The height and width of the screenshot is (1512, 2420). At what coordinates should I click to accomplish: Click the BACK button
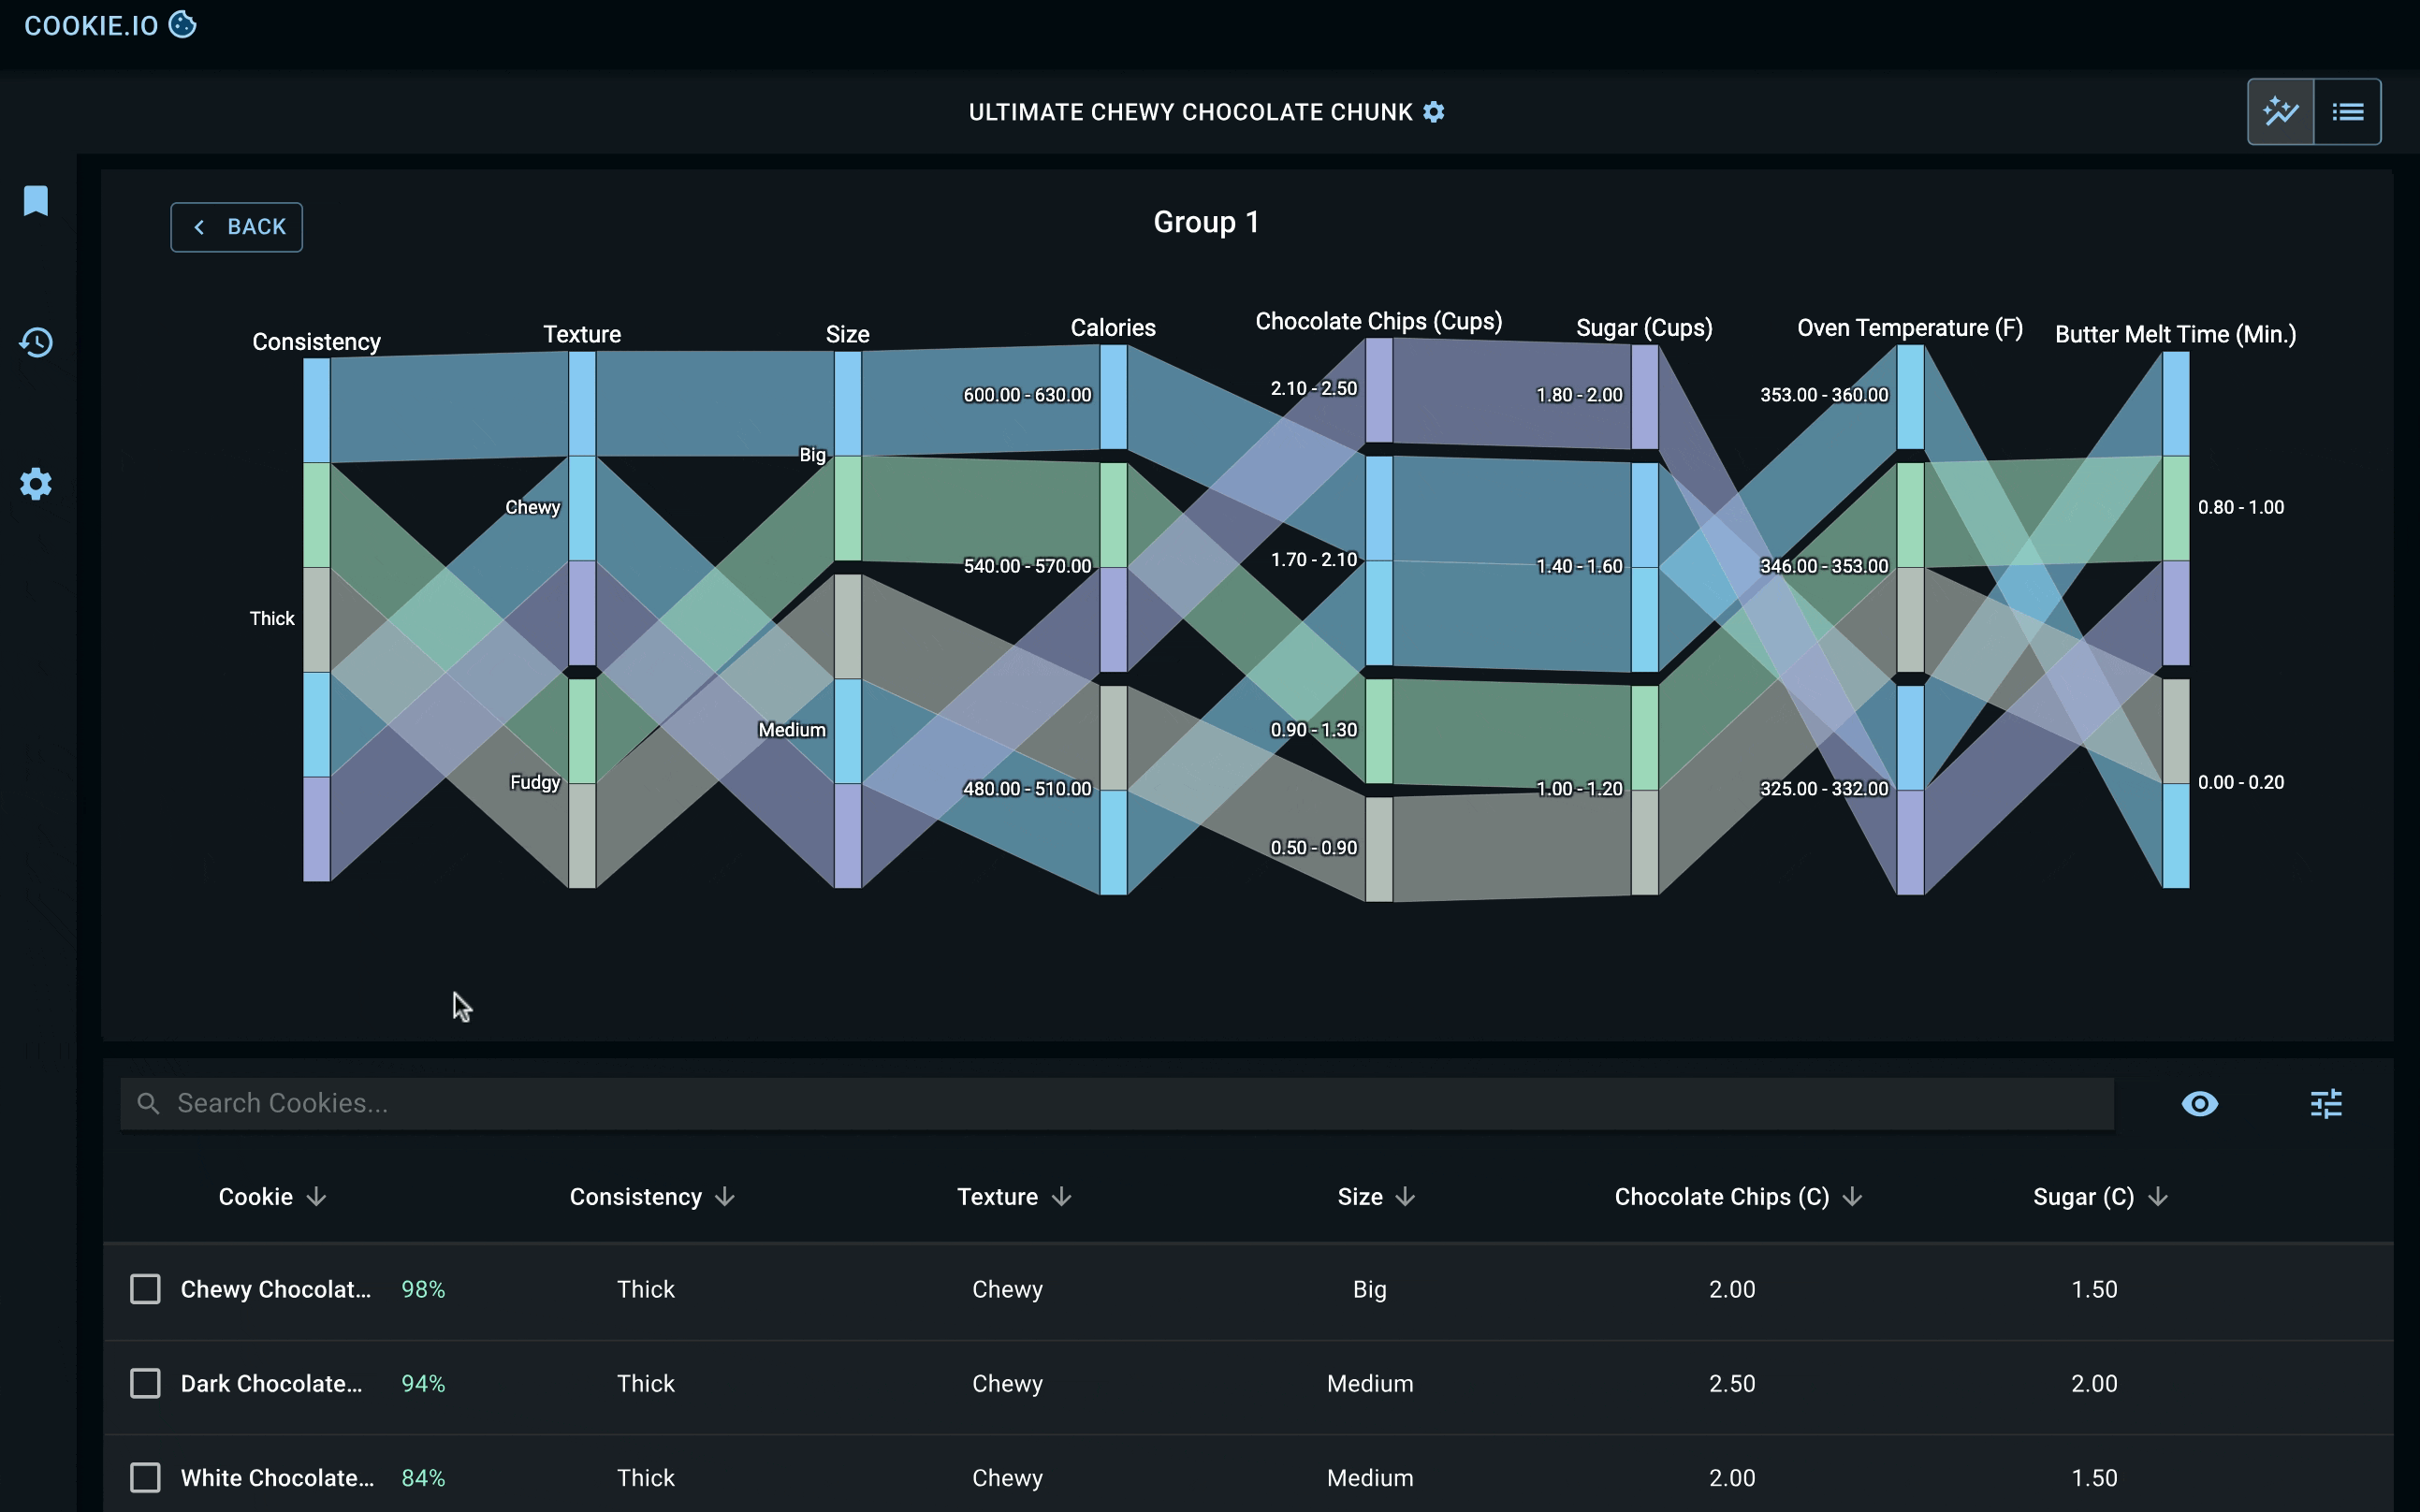(x=236, y=227)
